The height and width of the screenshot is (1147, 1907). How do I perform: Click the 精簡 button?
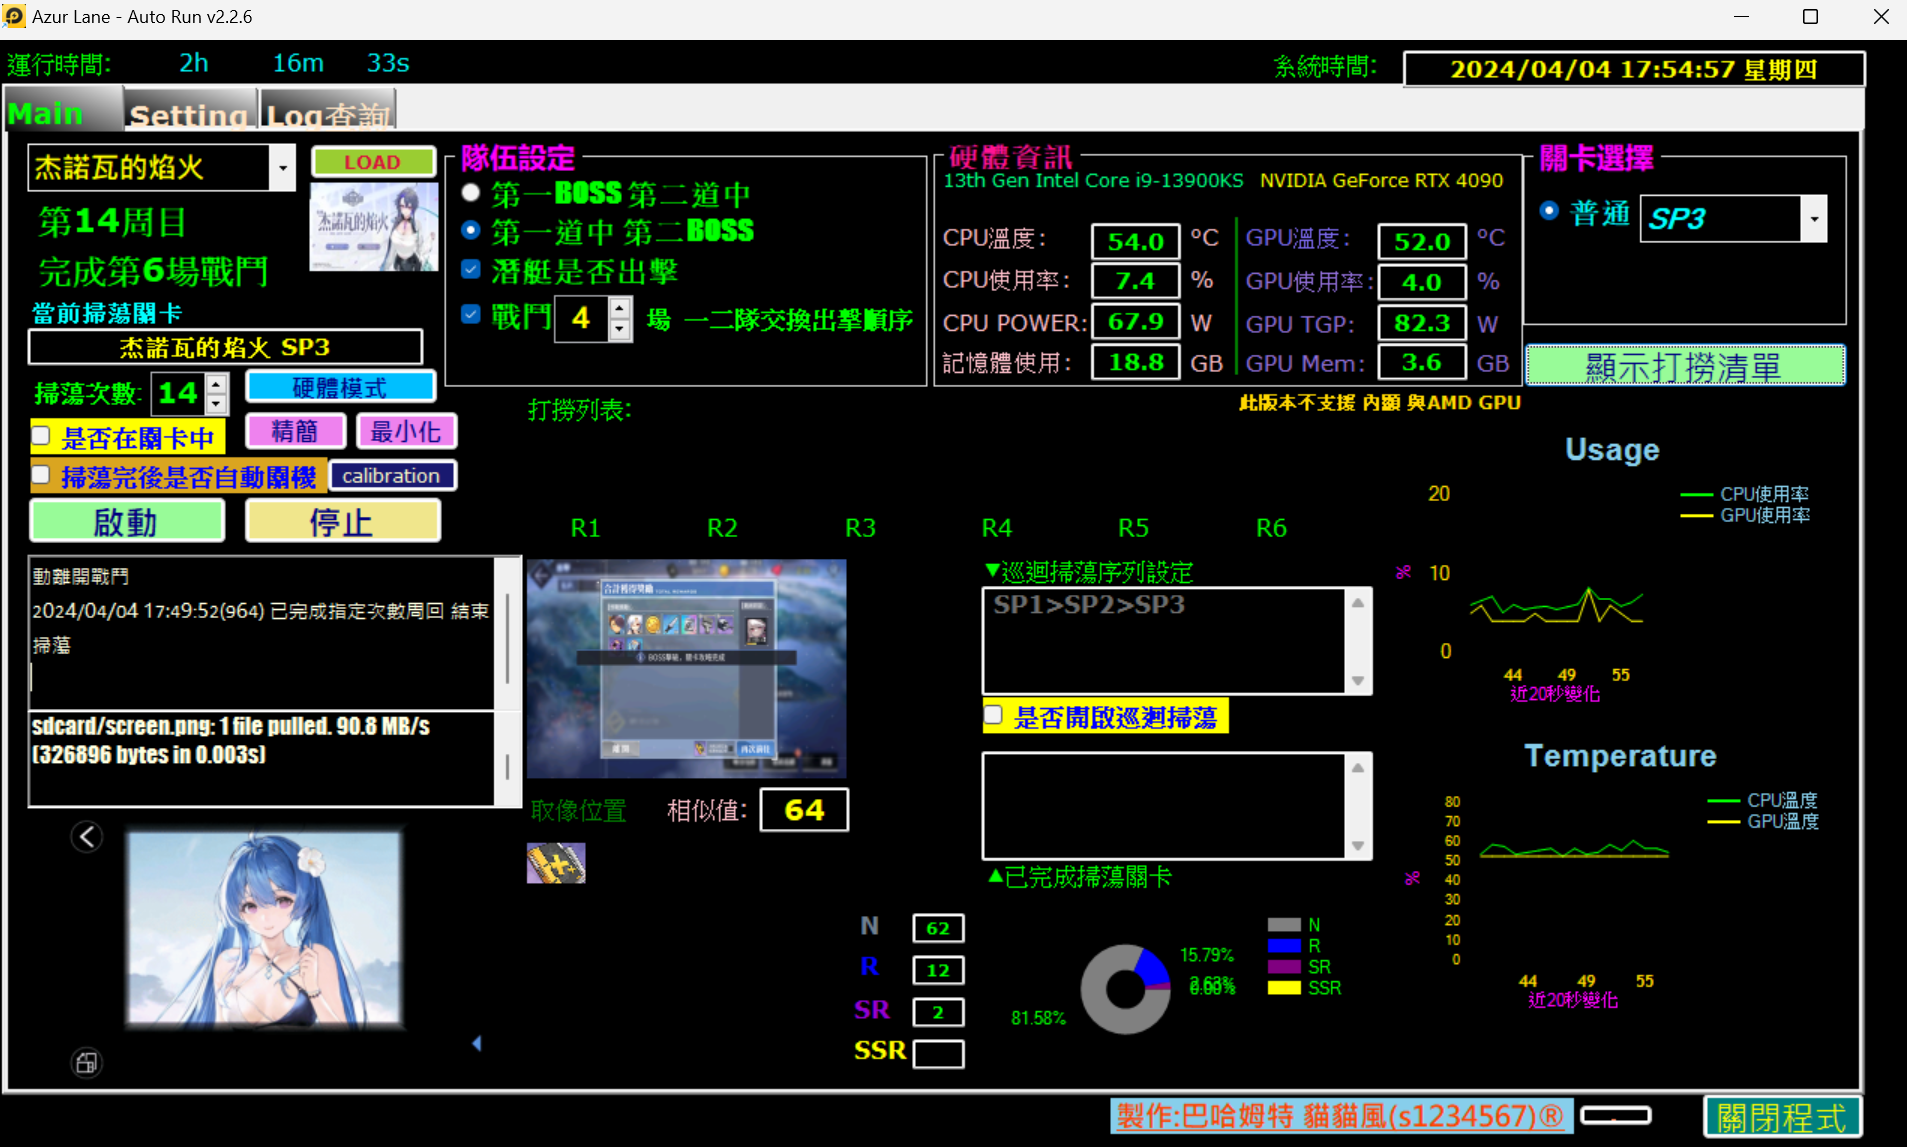(295, 431)
